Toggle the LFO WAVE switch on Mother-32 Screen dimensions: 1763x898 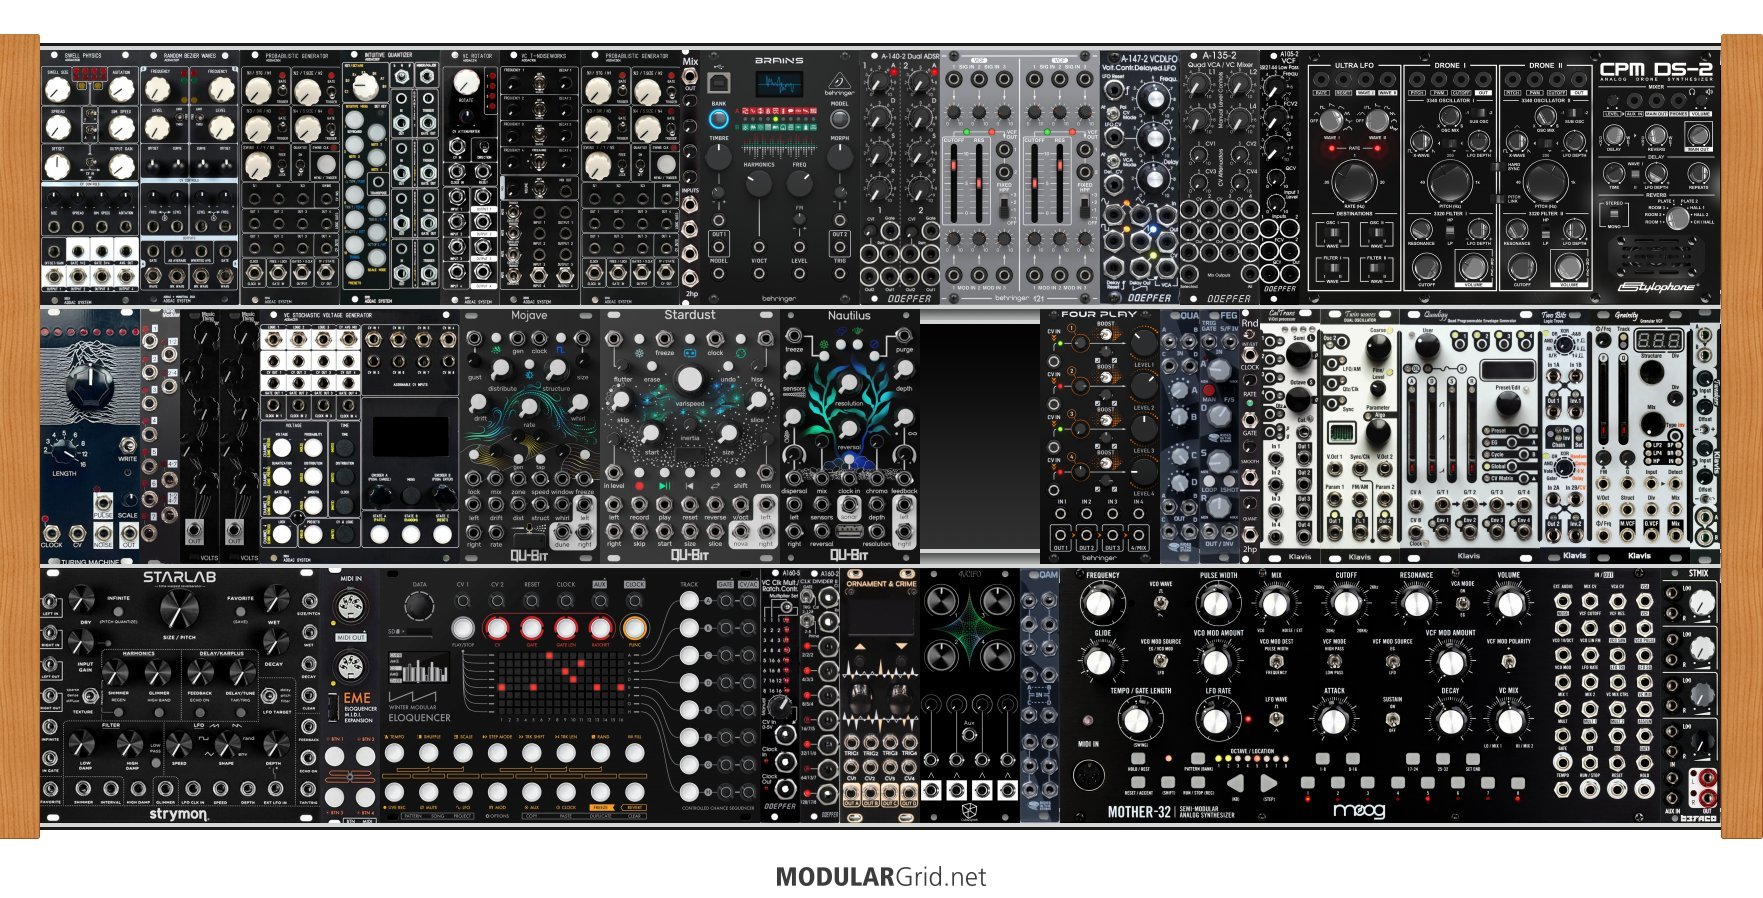pyautogui.click(x=1276, y=717)
